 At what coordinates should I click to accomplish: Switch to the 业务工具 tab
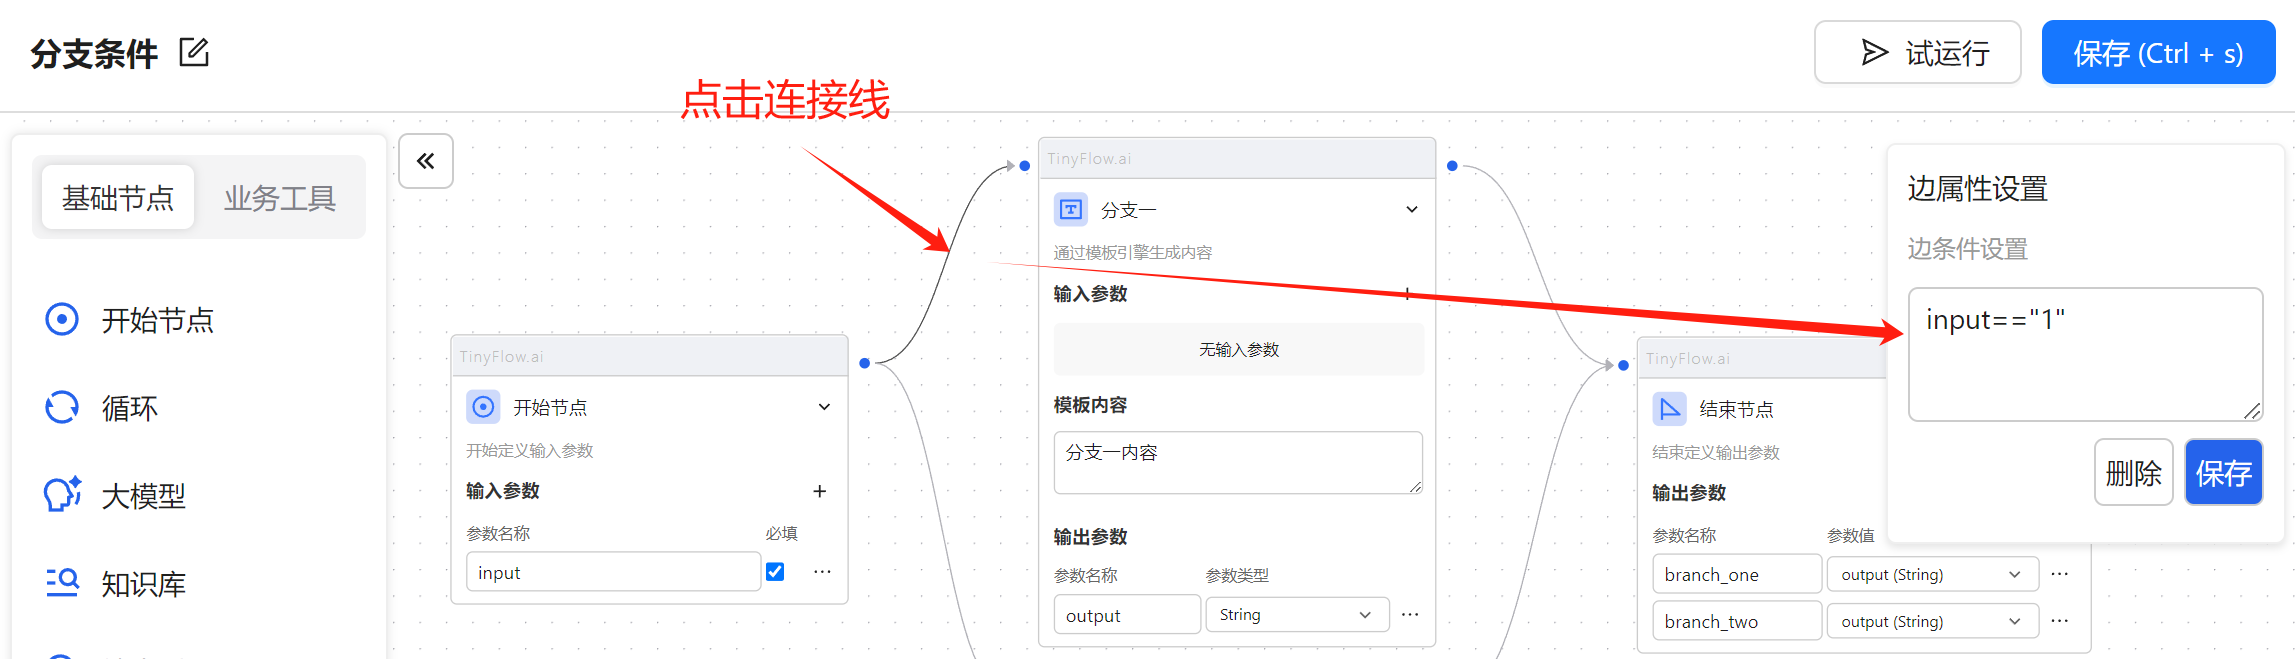(279, 198)
